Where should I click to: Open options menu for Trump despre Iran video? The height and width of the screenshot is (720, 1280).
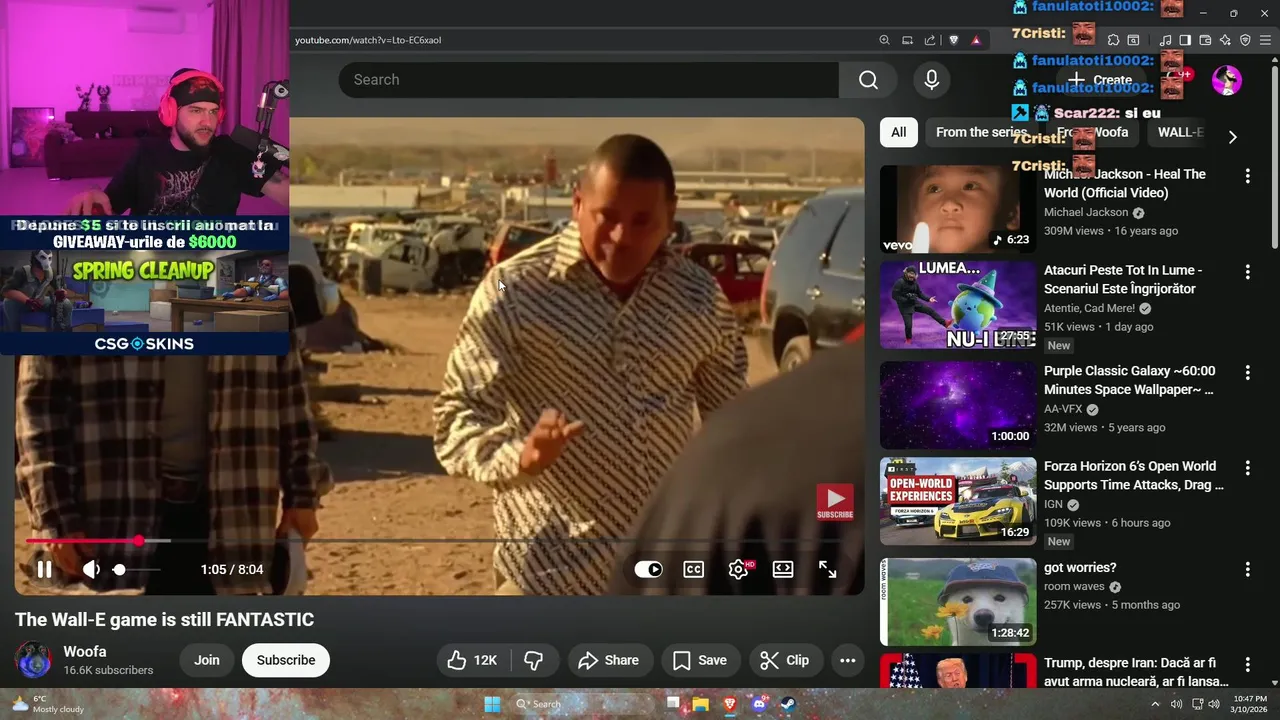[1247, 665]
